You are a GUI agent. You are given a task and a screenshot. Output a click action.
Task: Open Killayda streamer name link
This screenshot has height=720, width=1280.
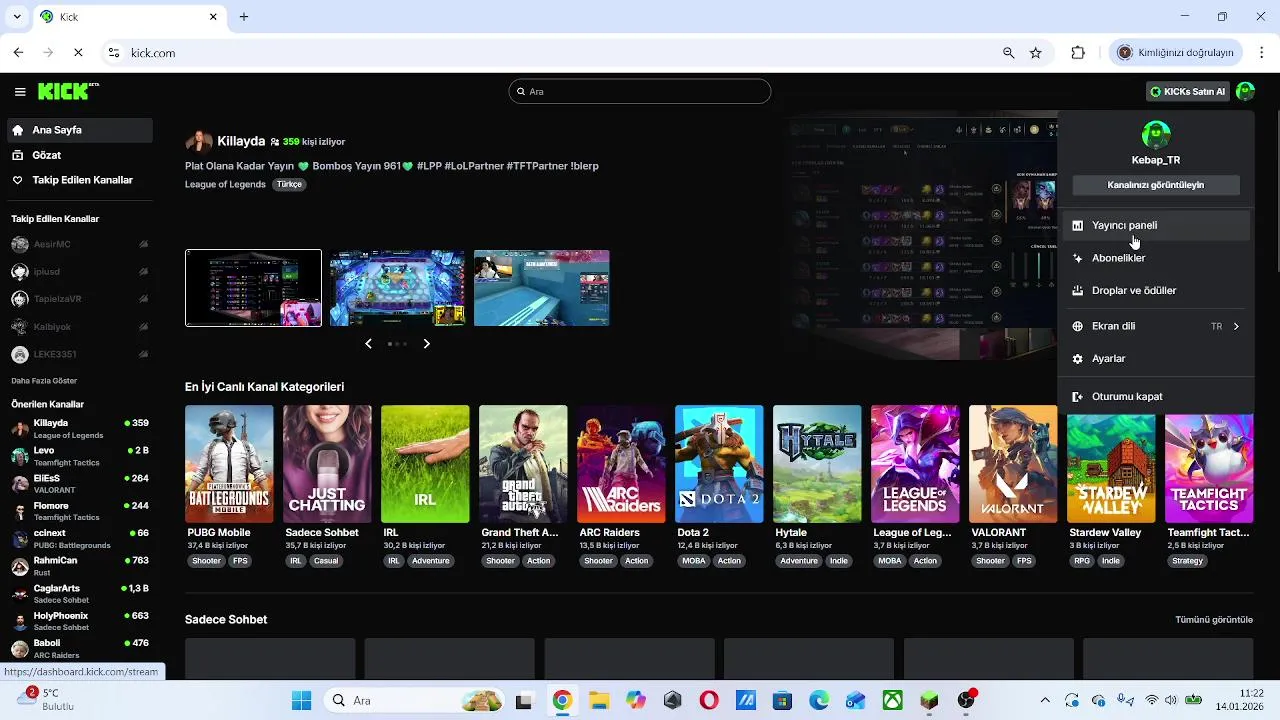coord(241,142)
